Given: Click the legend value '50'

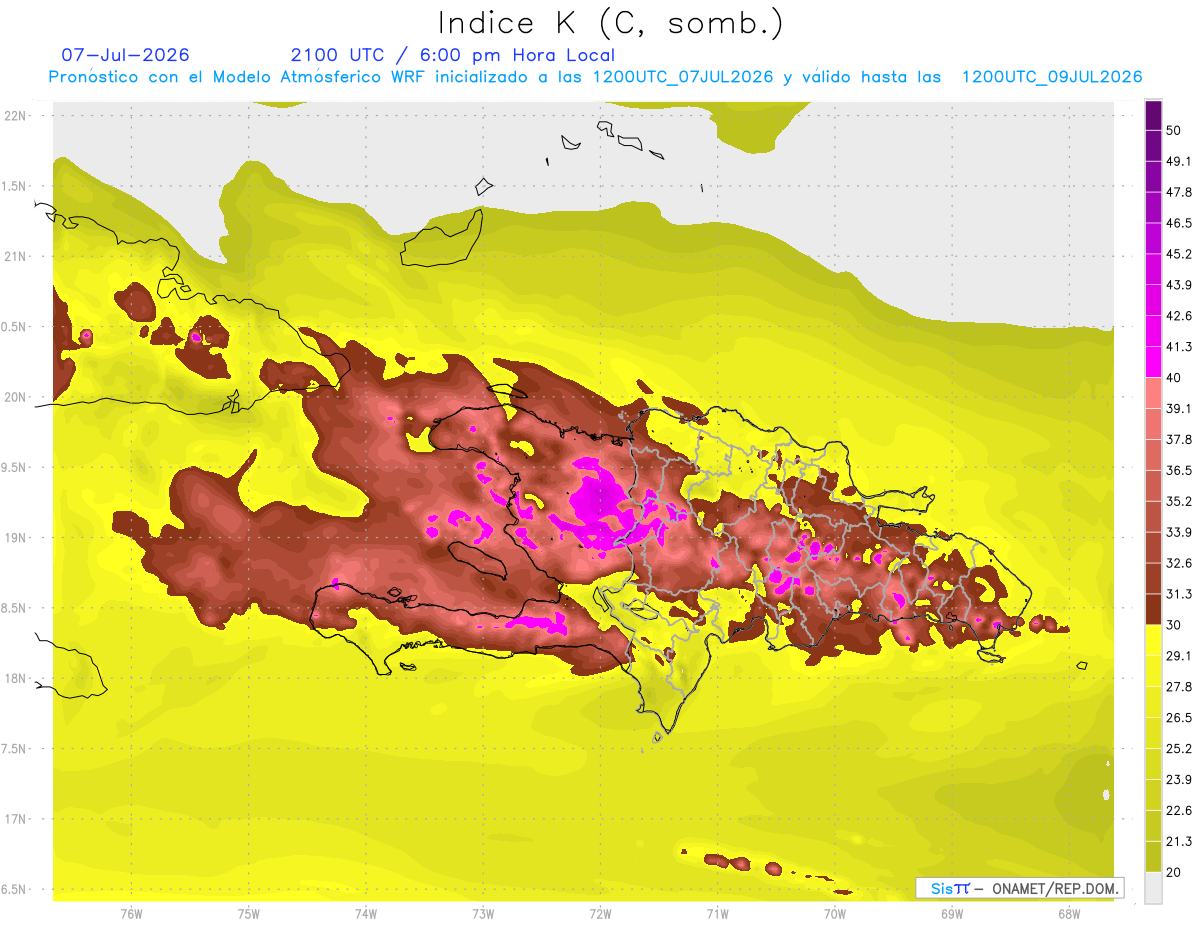Looking at the screenshot, I should pos(1174,130).
